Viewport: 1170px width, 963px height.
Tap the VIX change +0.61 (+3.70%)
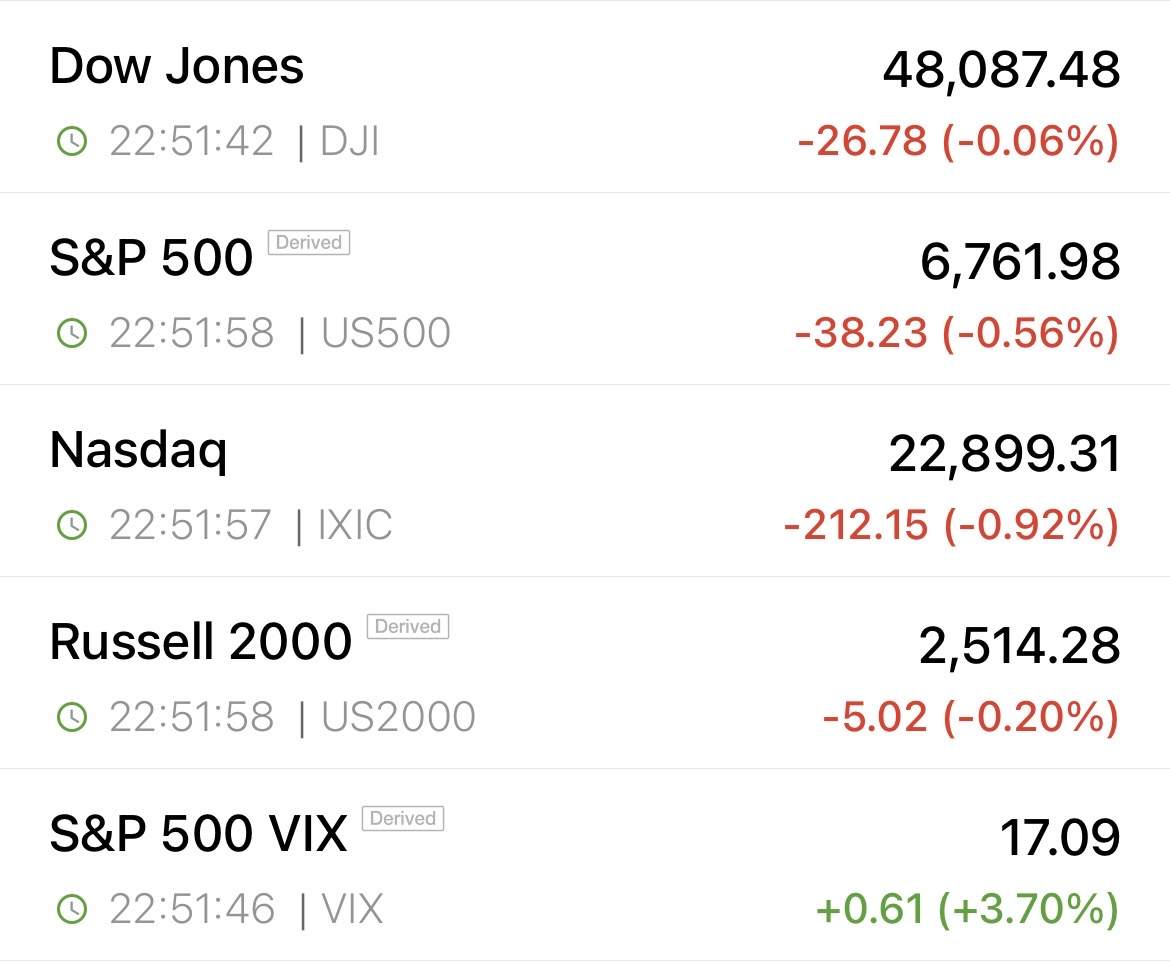pyautogui.click(x=966, y=910)
